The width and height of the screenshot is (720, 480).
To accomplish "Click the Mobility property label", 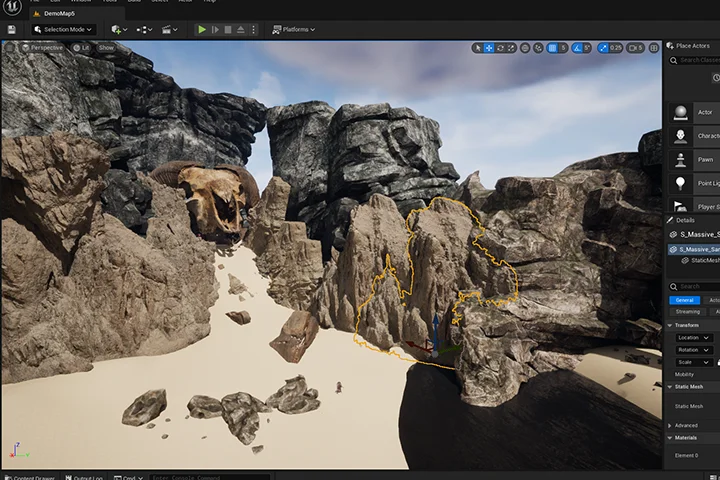I will click(684, 374).
